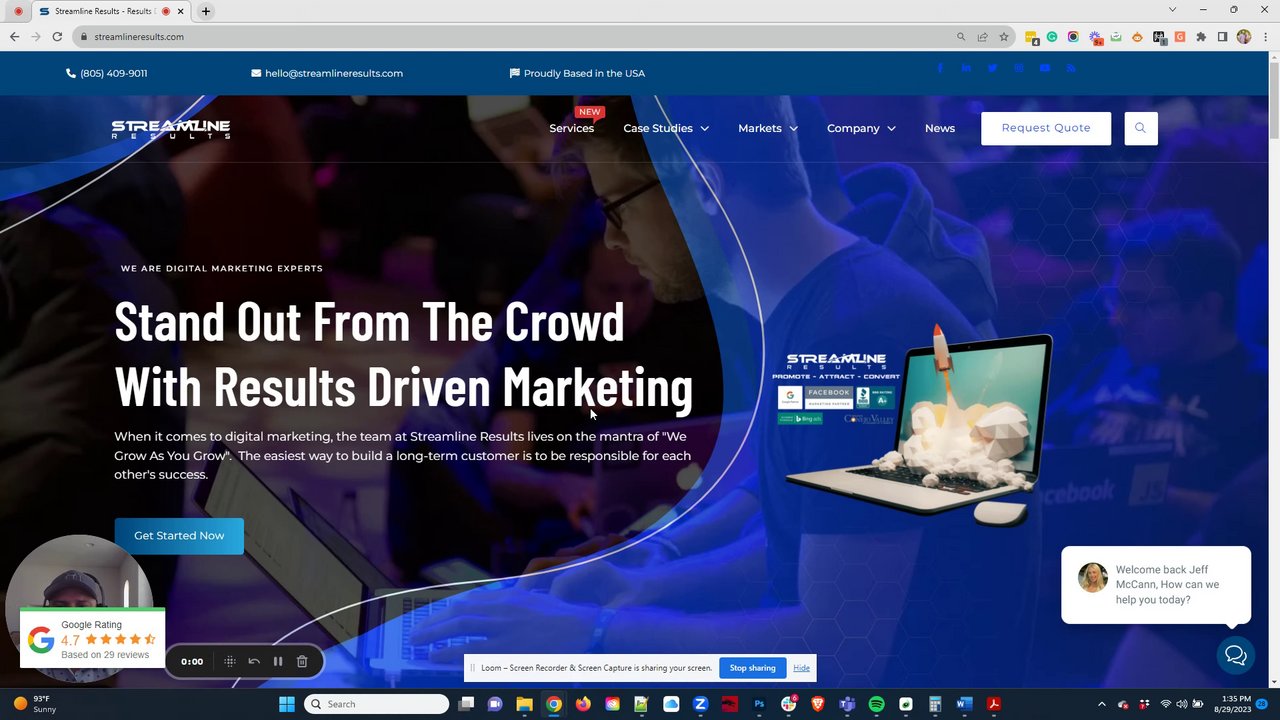This screenshot has height=720, width=1280.
Task: Call the (805) 409-9011 phone link
Action: point(107,73)
